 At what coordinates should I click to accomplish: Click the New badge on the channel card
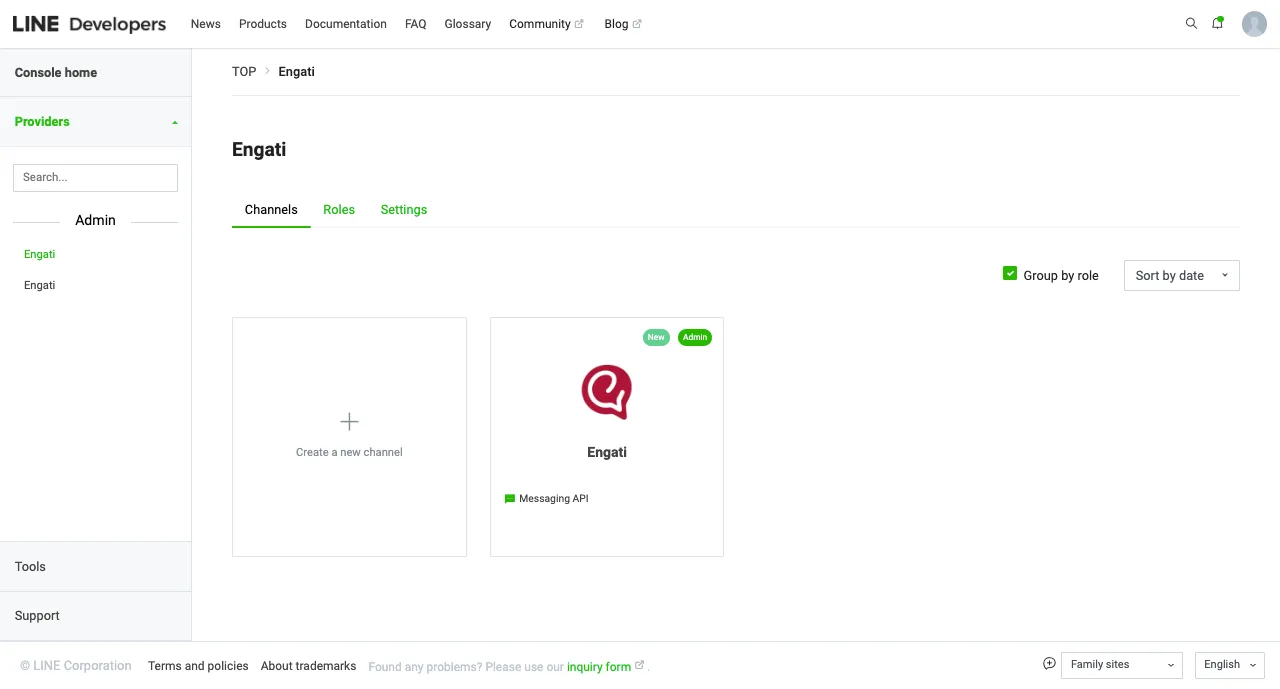coord(656,337)
